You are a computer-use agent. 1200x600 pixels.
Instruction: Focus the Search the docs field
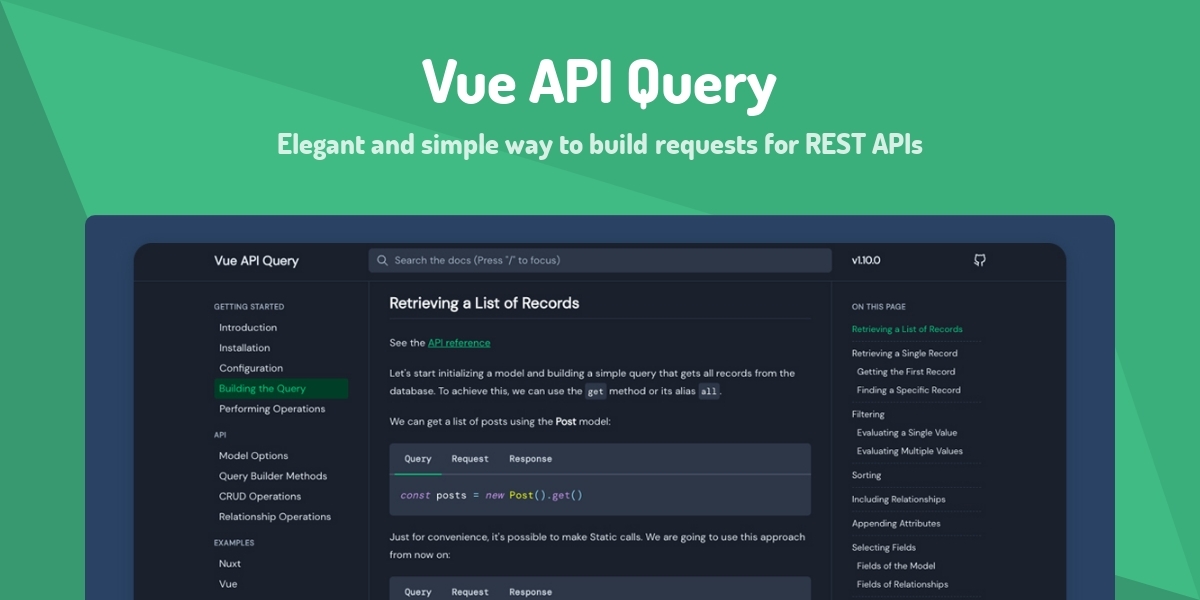coord(600,260)
